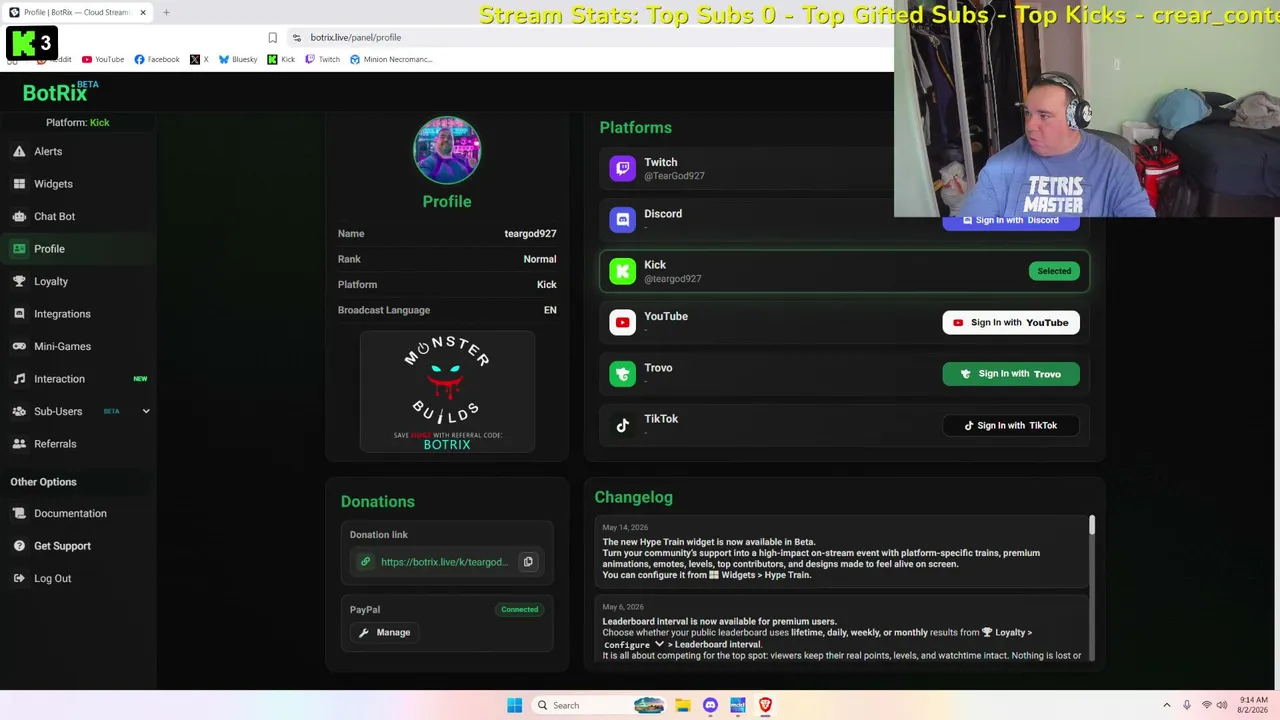Manage the PayPal connection

pyautogui.click(x=385, y=632)
